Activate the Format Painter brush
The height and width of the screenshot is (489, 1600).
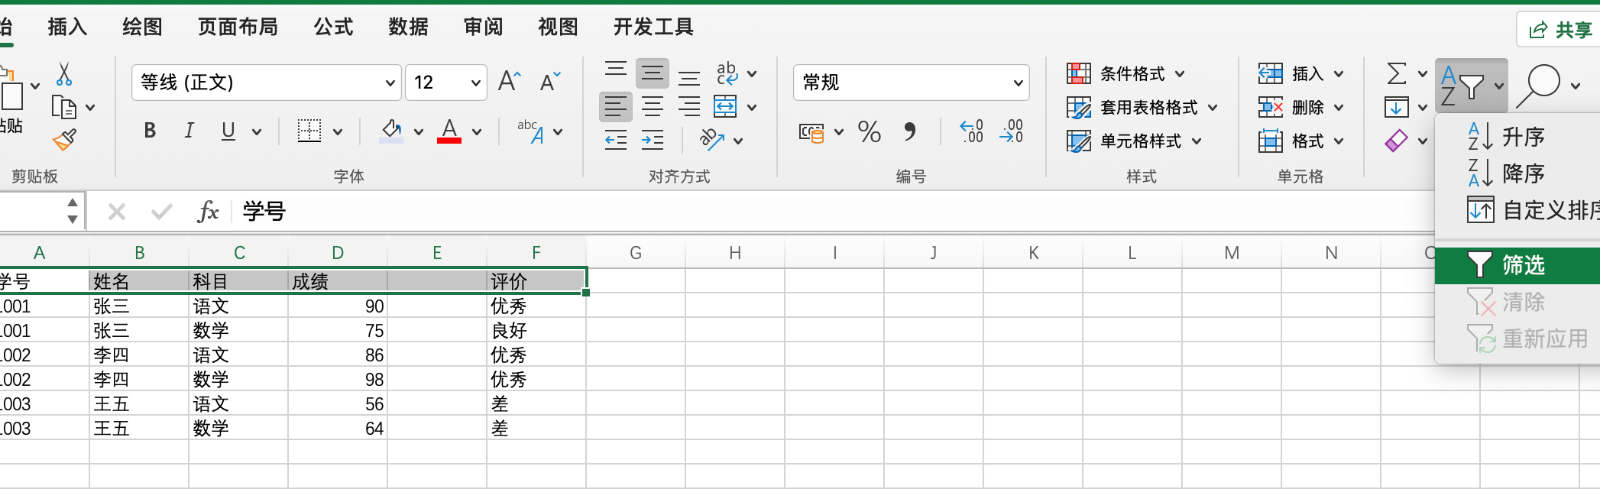tap(65, 139)
